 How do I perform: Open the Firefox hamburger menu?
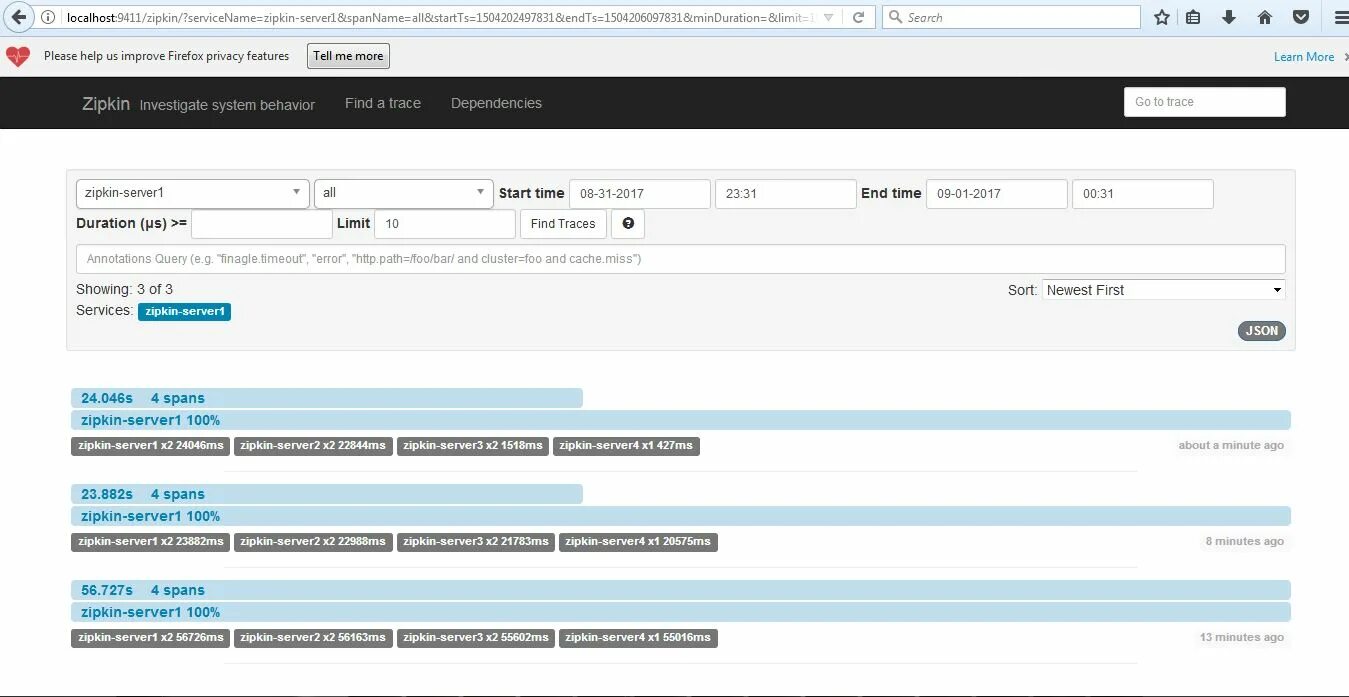[1340, 17]
